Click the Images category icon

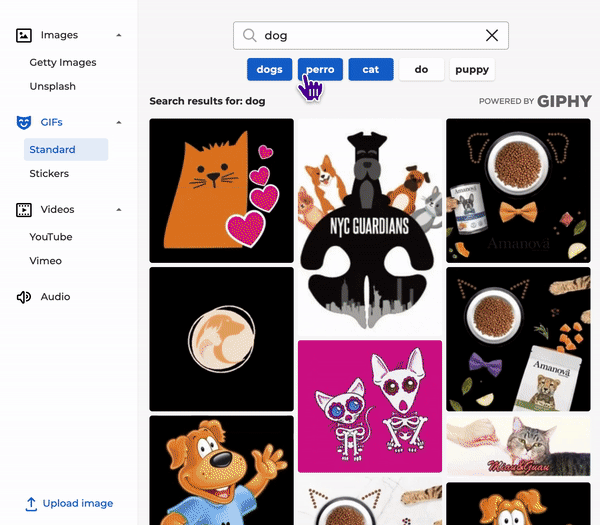(x=24, y=35)
